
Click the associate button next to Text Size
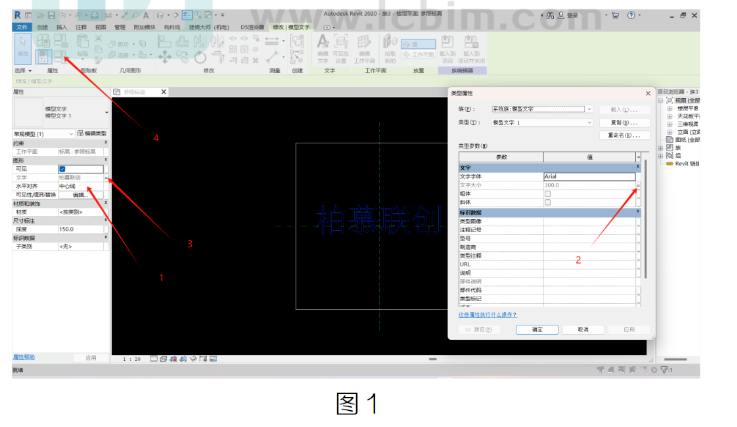pos(638,185)
